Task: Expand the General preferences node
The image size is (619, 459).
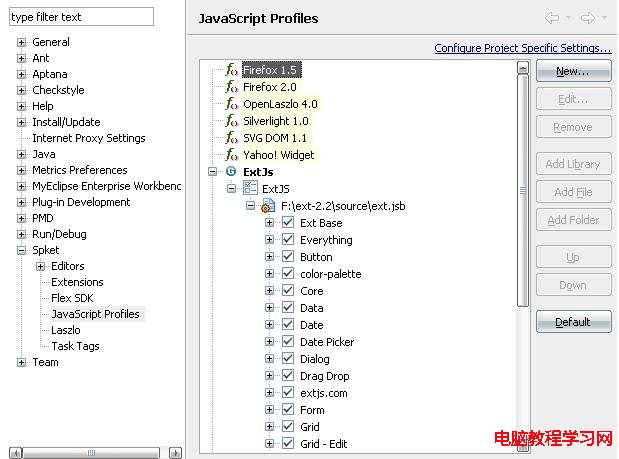Action: (21, 43)
